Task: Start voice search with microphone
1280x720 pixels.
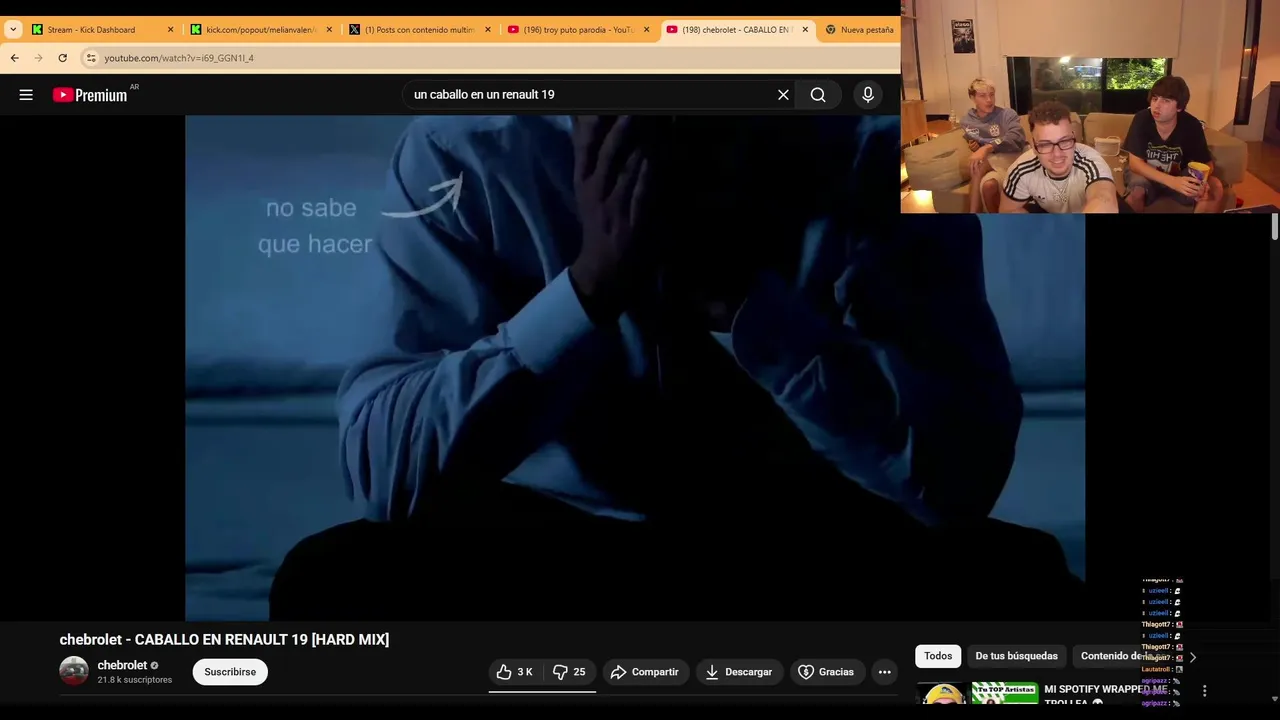Action: coord(868,95)
